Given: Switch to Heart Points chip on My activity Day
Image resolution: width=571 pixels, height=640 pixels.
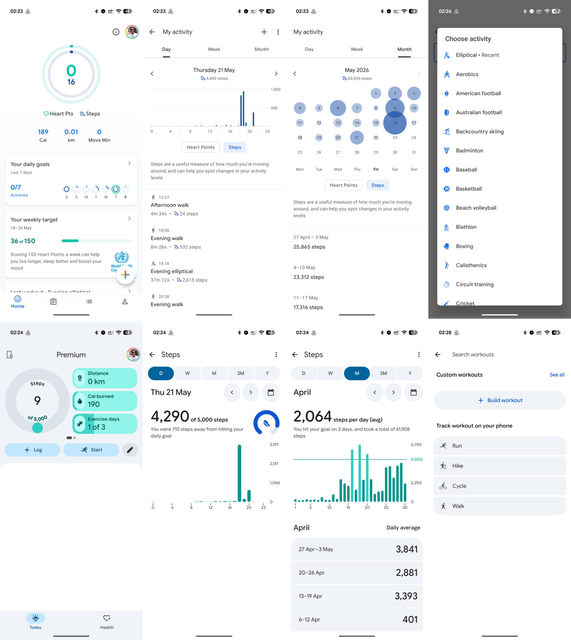Looking at the screenshot, I should (x=201, y=147).
